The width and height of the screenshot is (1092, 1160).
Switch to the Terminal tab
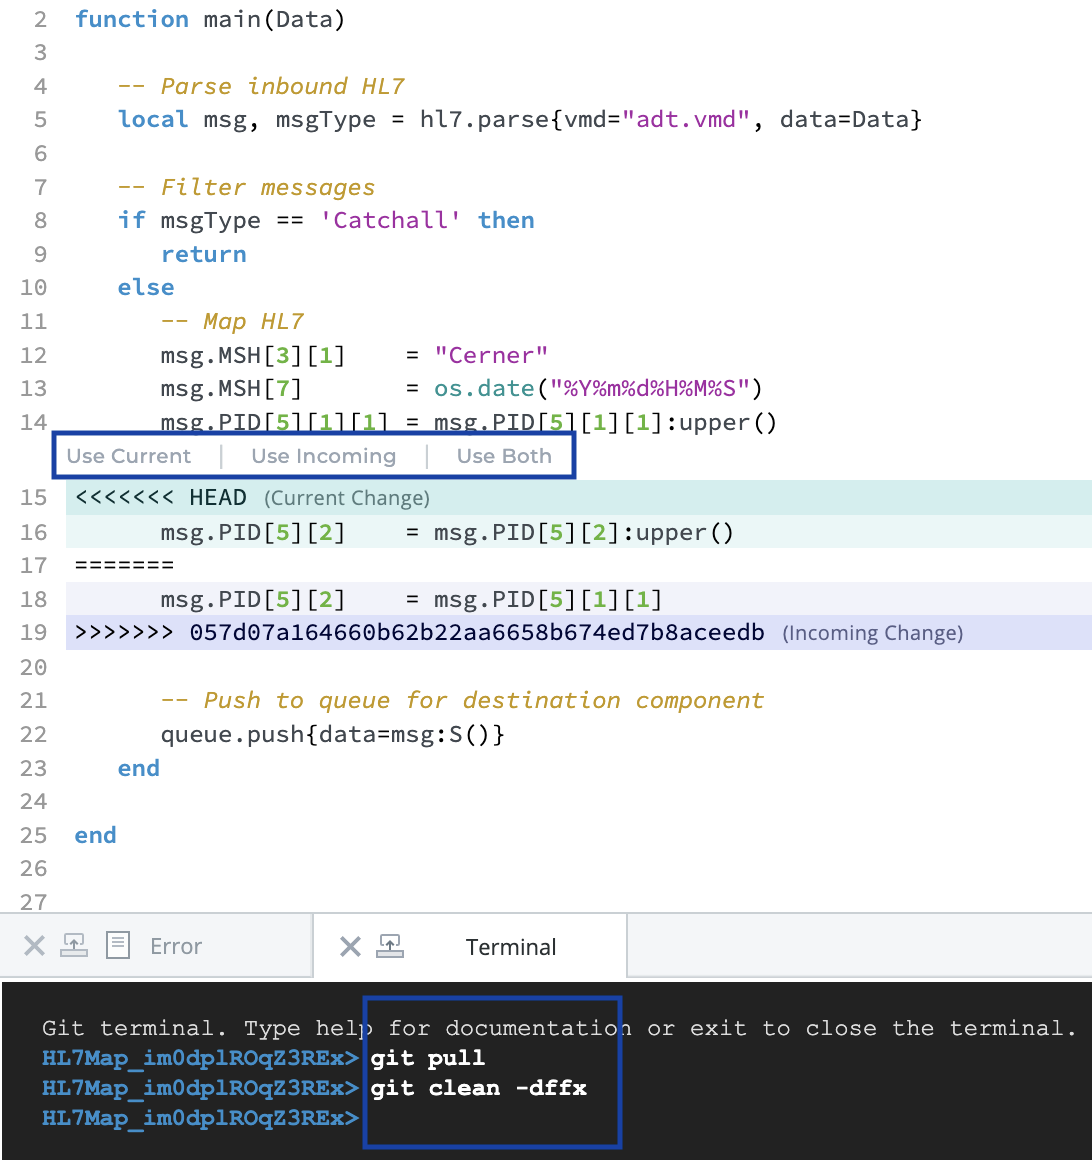click(510, 947)
